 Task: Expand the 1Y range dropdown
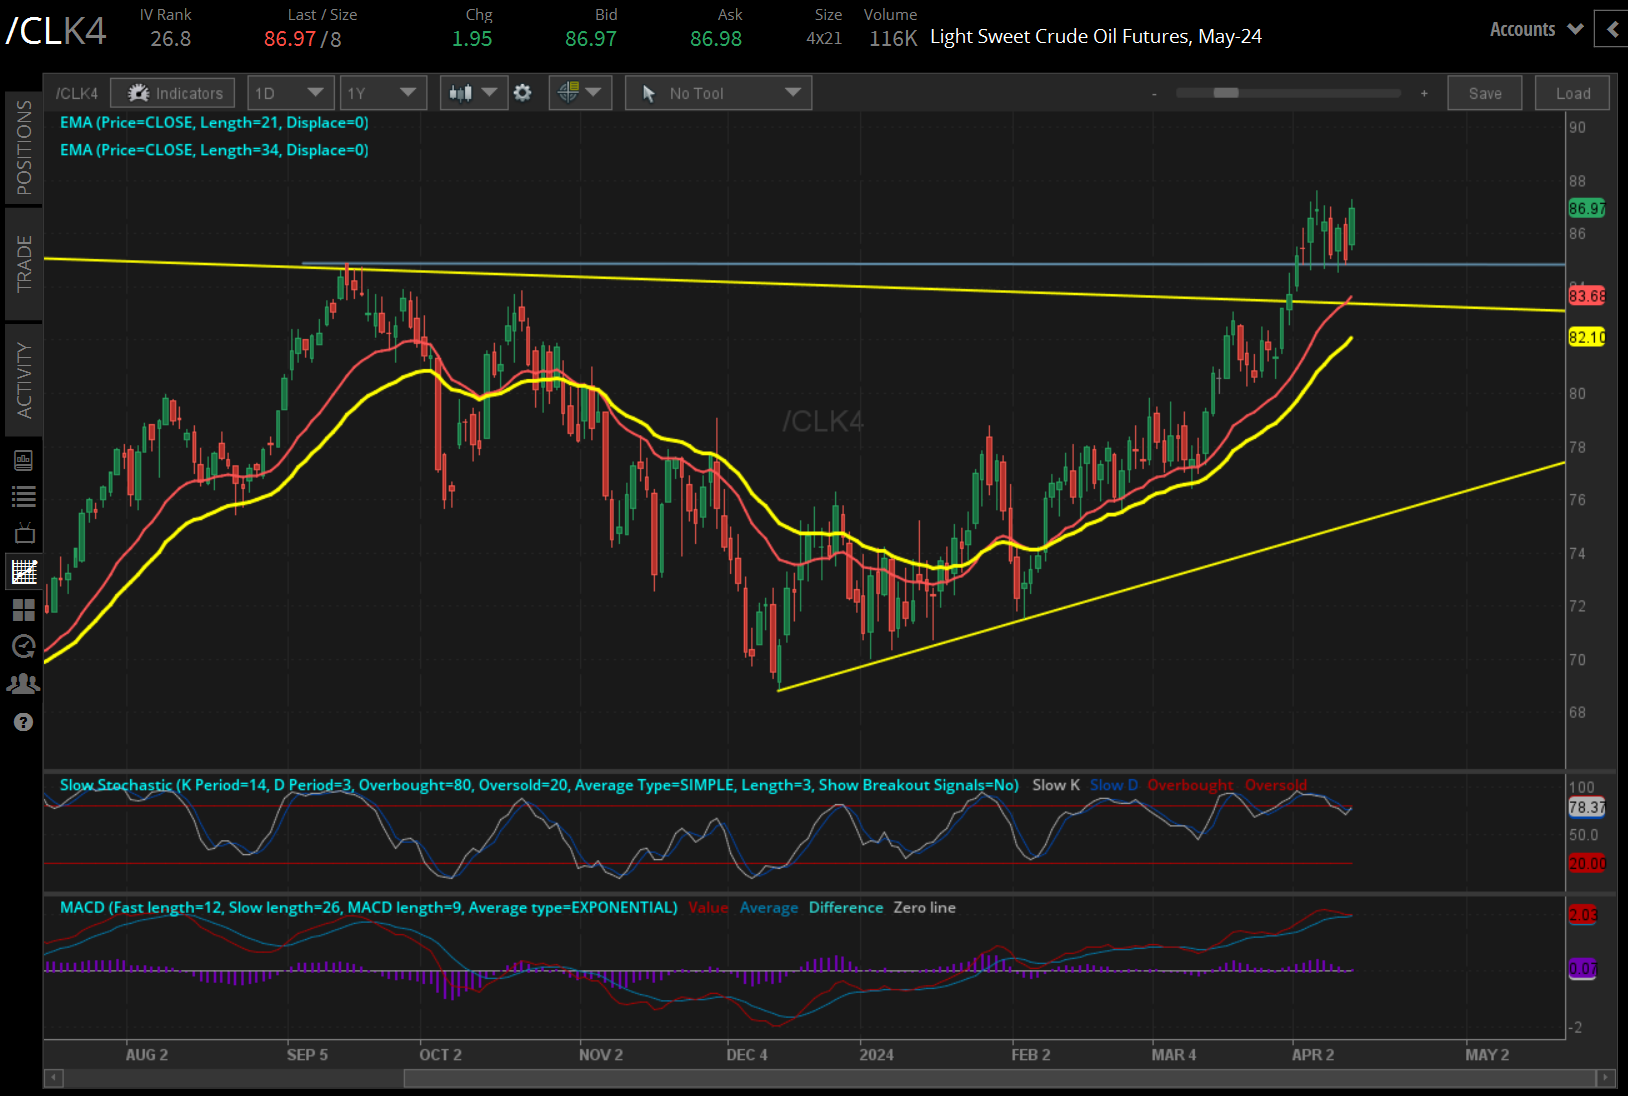coord(383,92)
